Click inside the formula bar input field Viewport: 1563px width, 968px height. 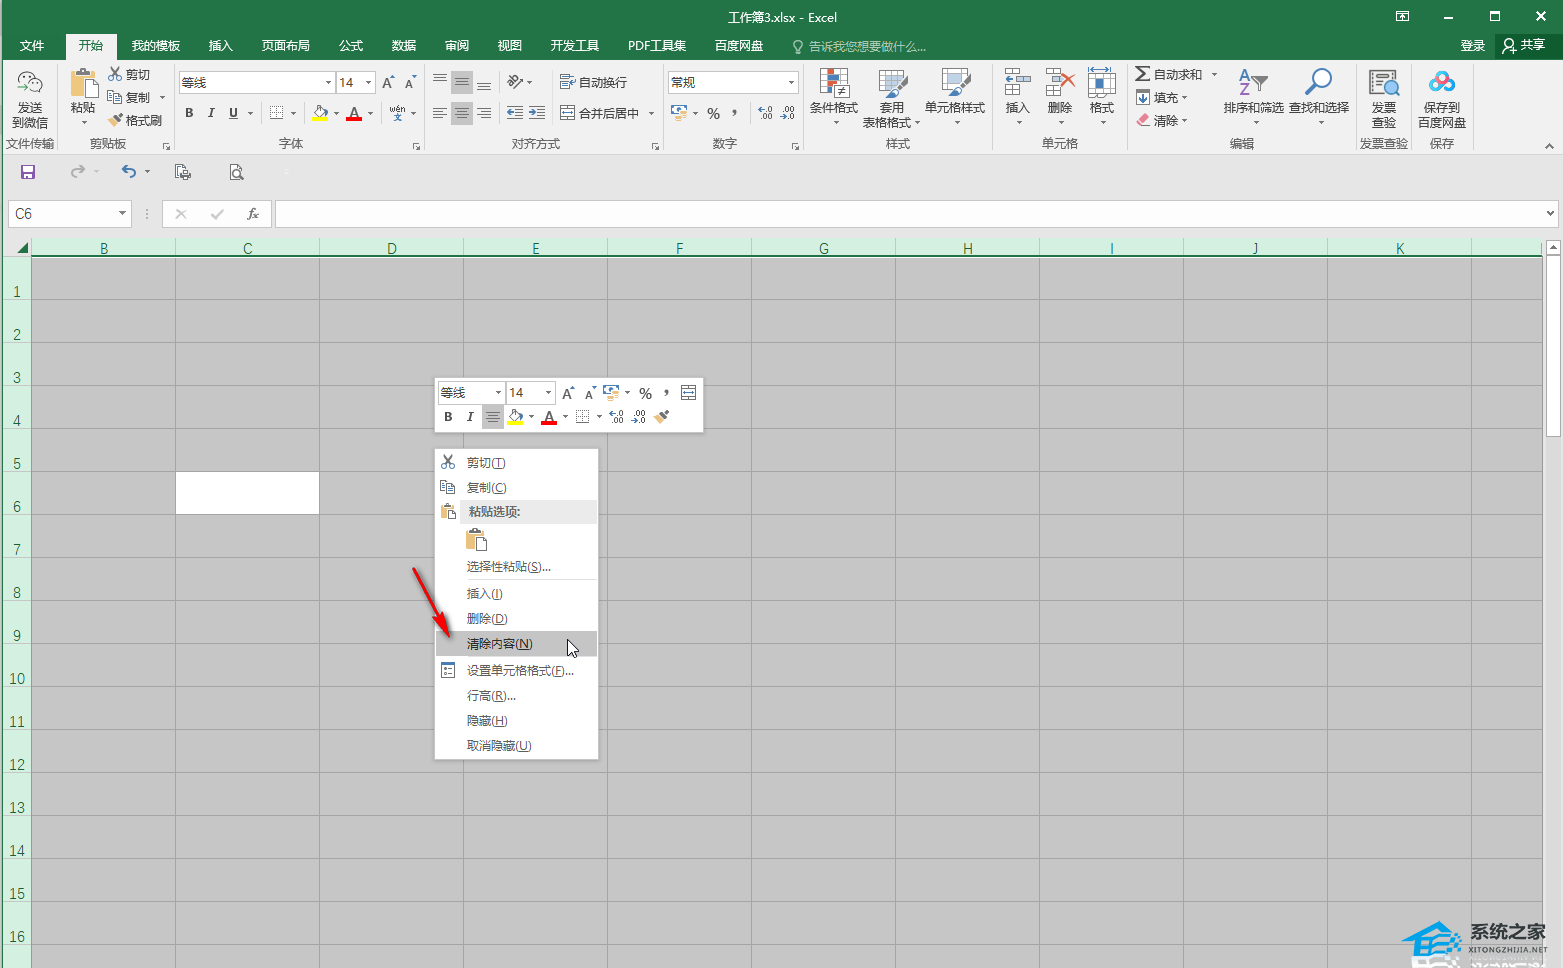click(x=900, y=214)
